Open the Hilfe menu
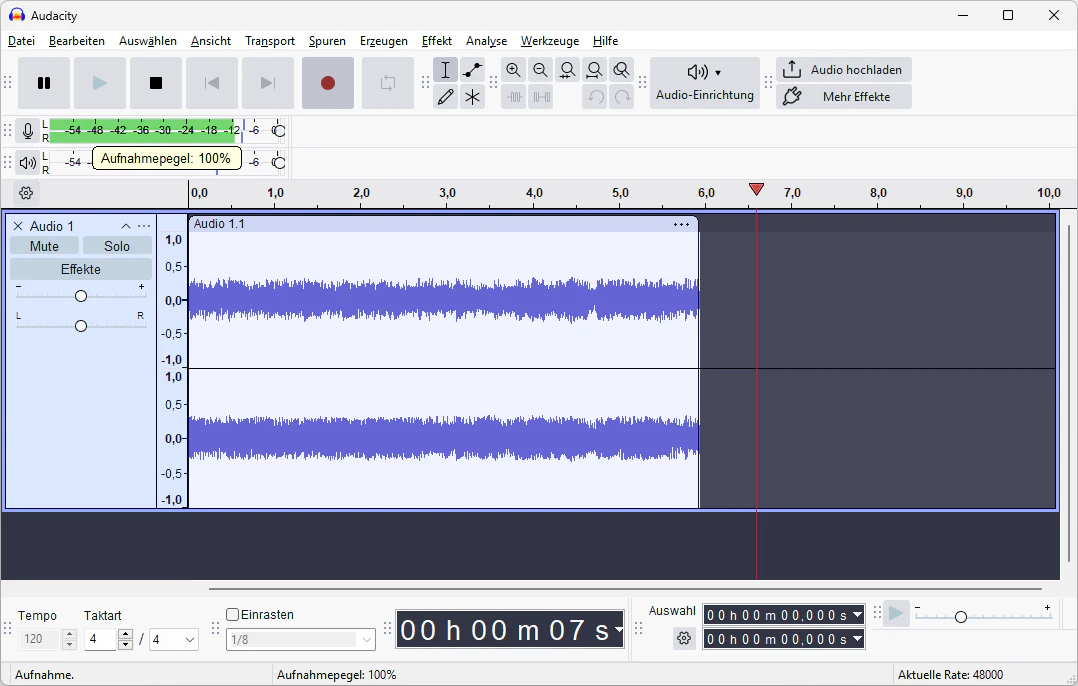The image size is (1078, 686). 606,41
